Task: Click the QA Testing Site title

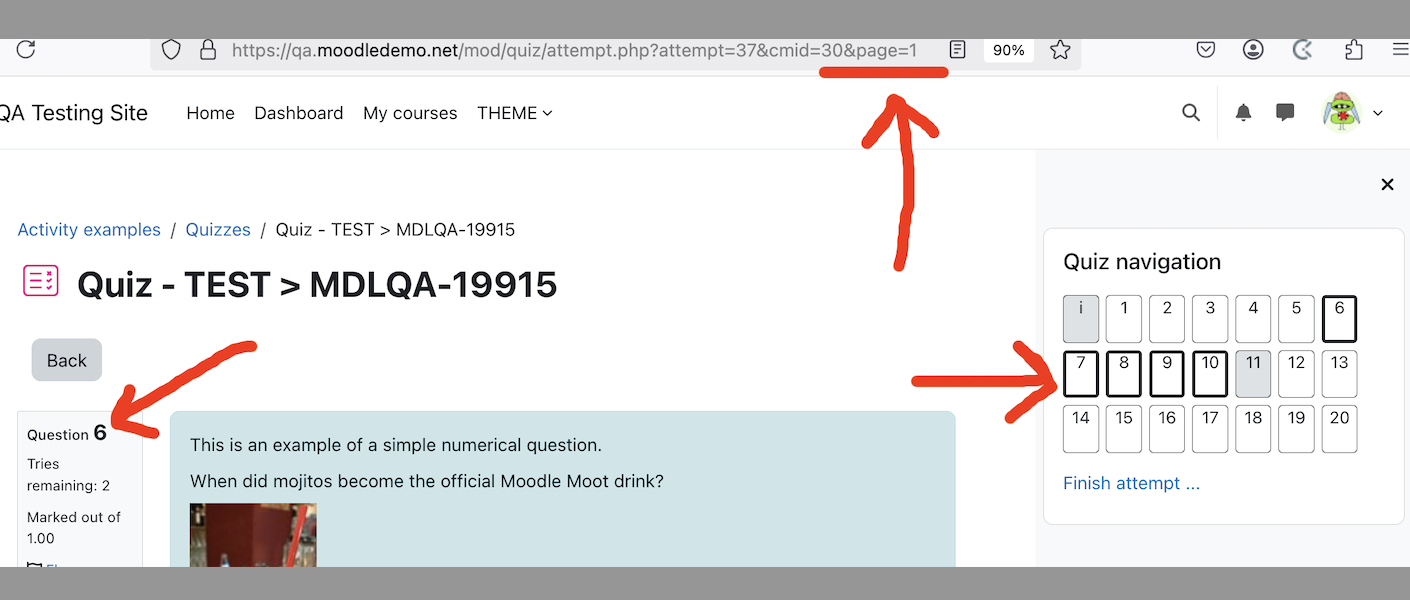Action: pos(72,113)
